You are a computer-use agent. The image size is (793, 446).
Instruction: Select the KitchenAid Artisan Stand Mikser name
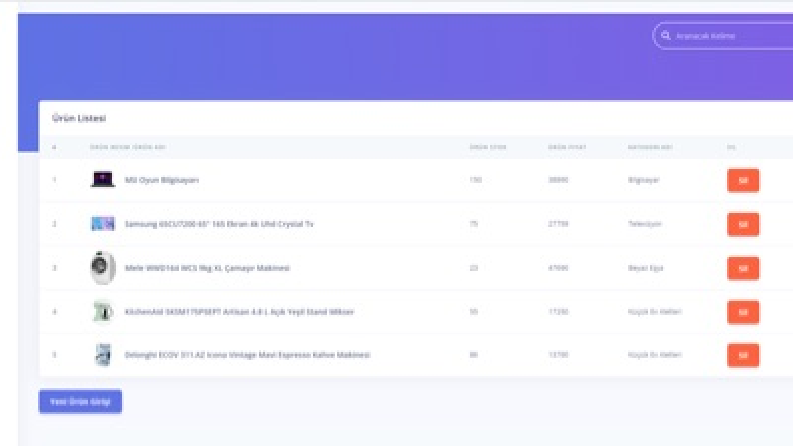[x=239, y=312]
